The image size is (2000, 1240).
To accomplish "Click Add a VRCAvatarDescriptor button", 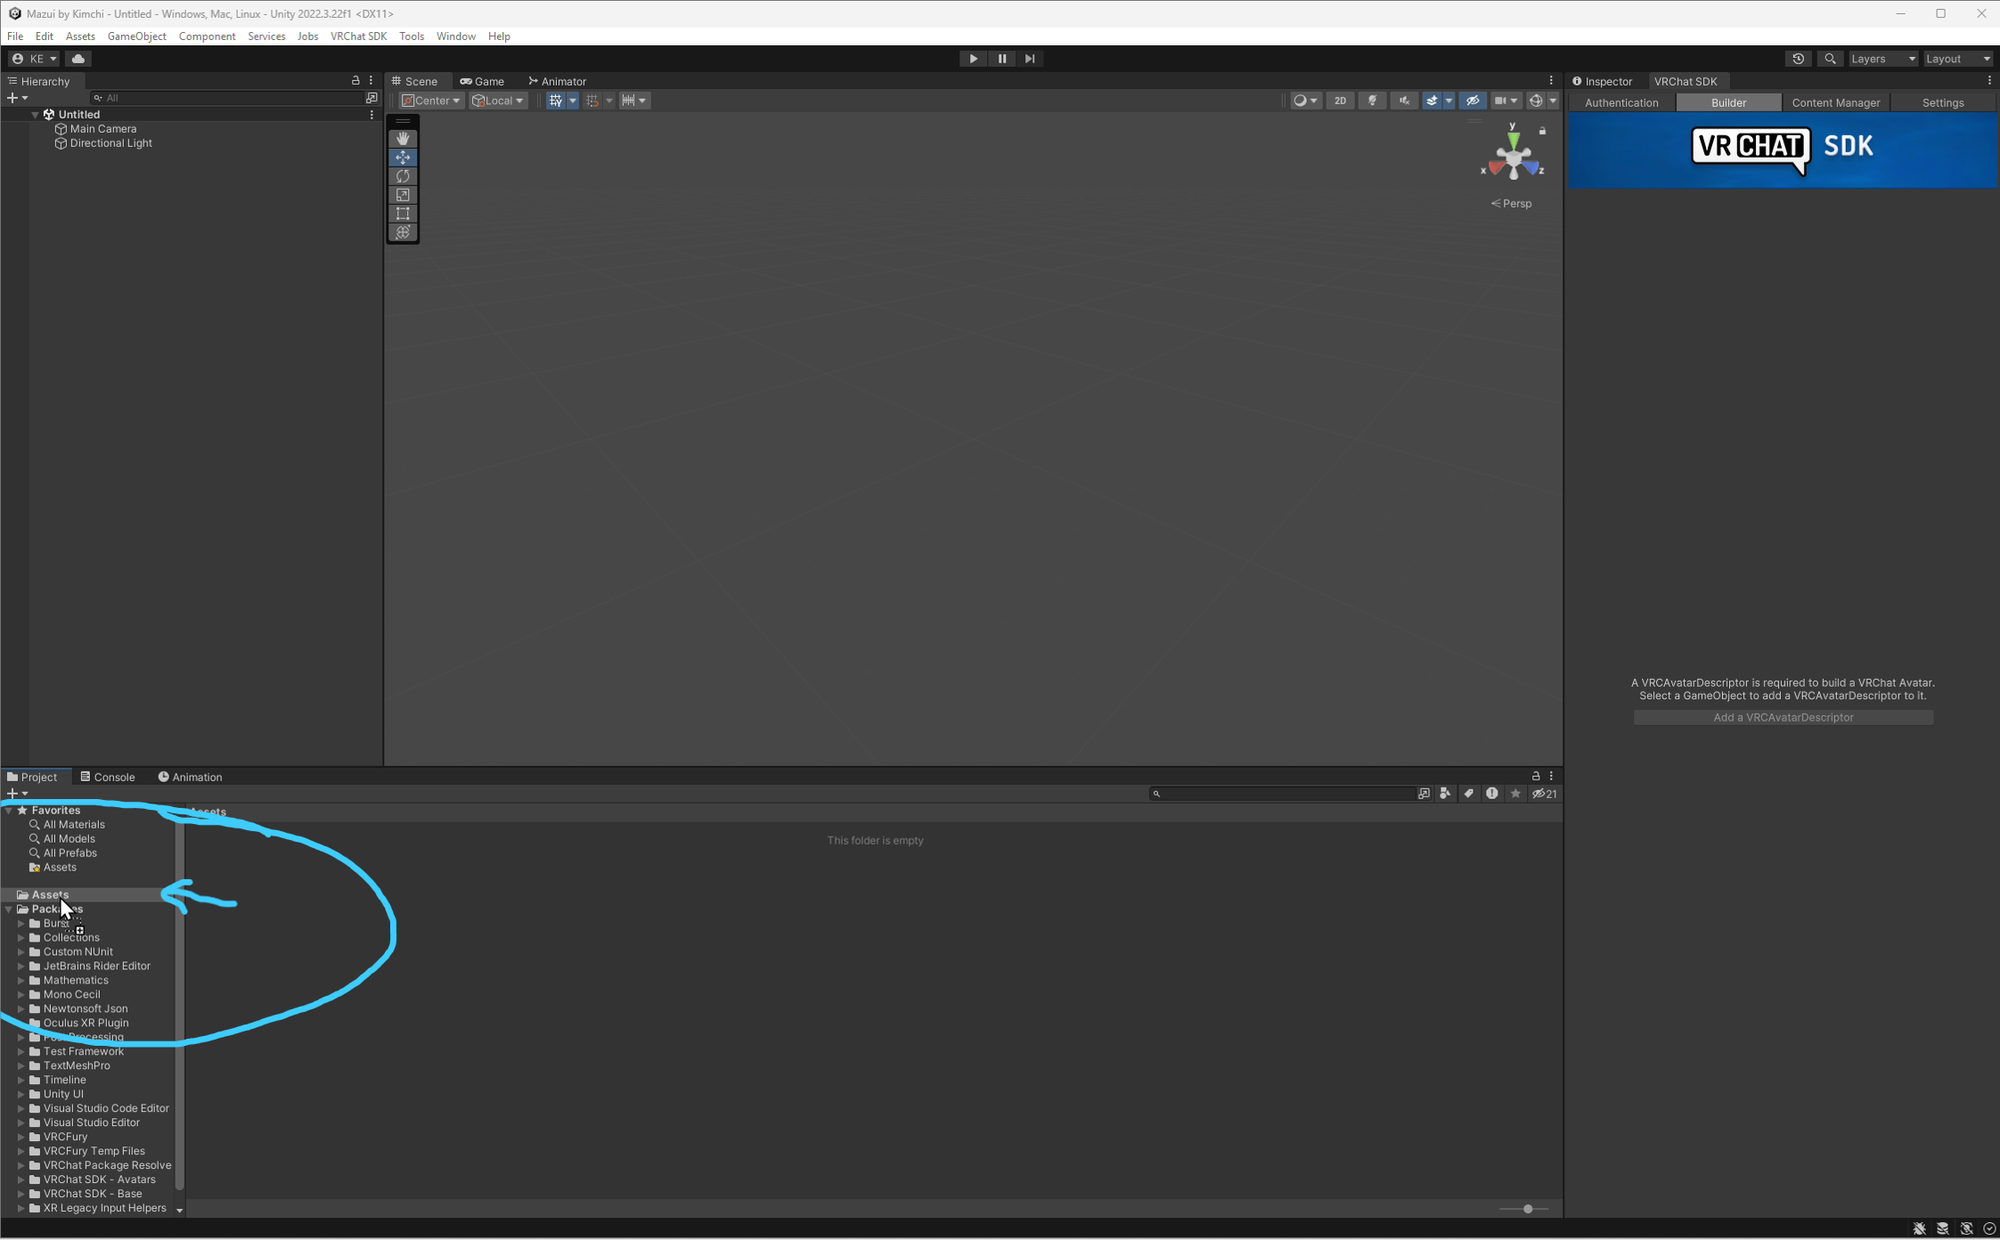I will pyautogui.click(x=1783, y=718).
